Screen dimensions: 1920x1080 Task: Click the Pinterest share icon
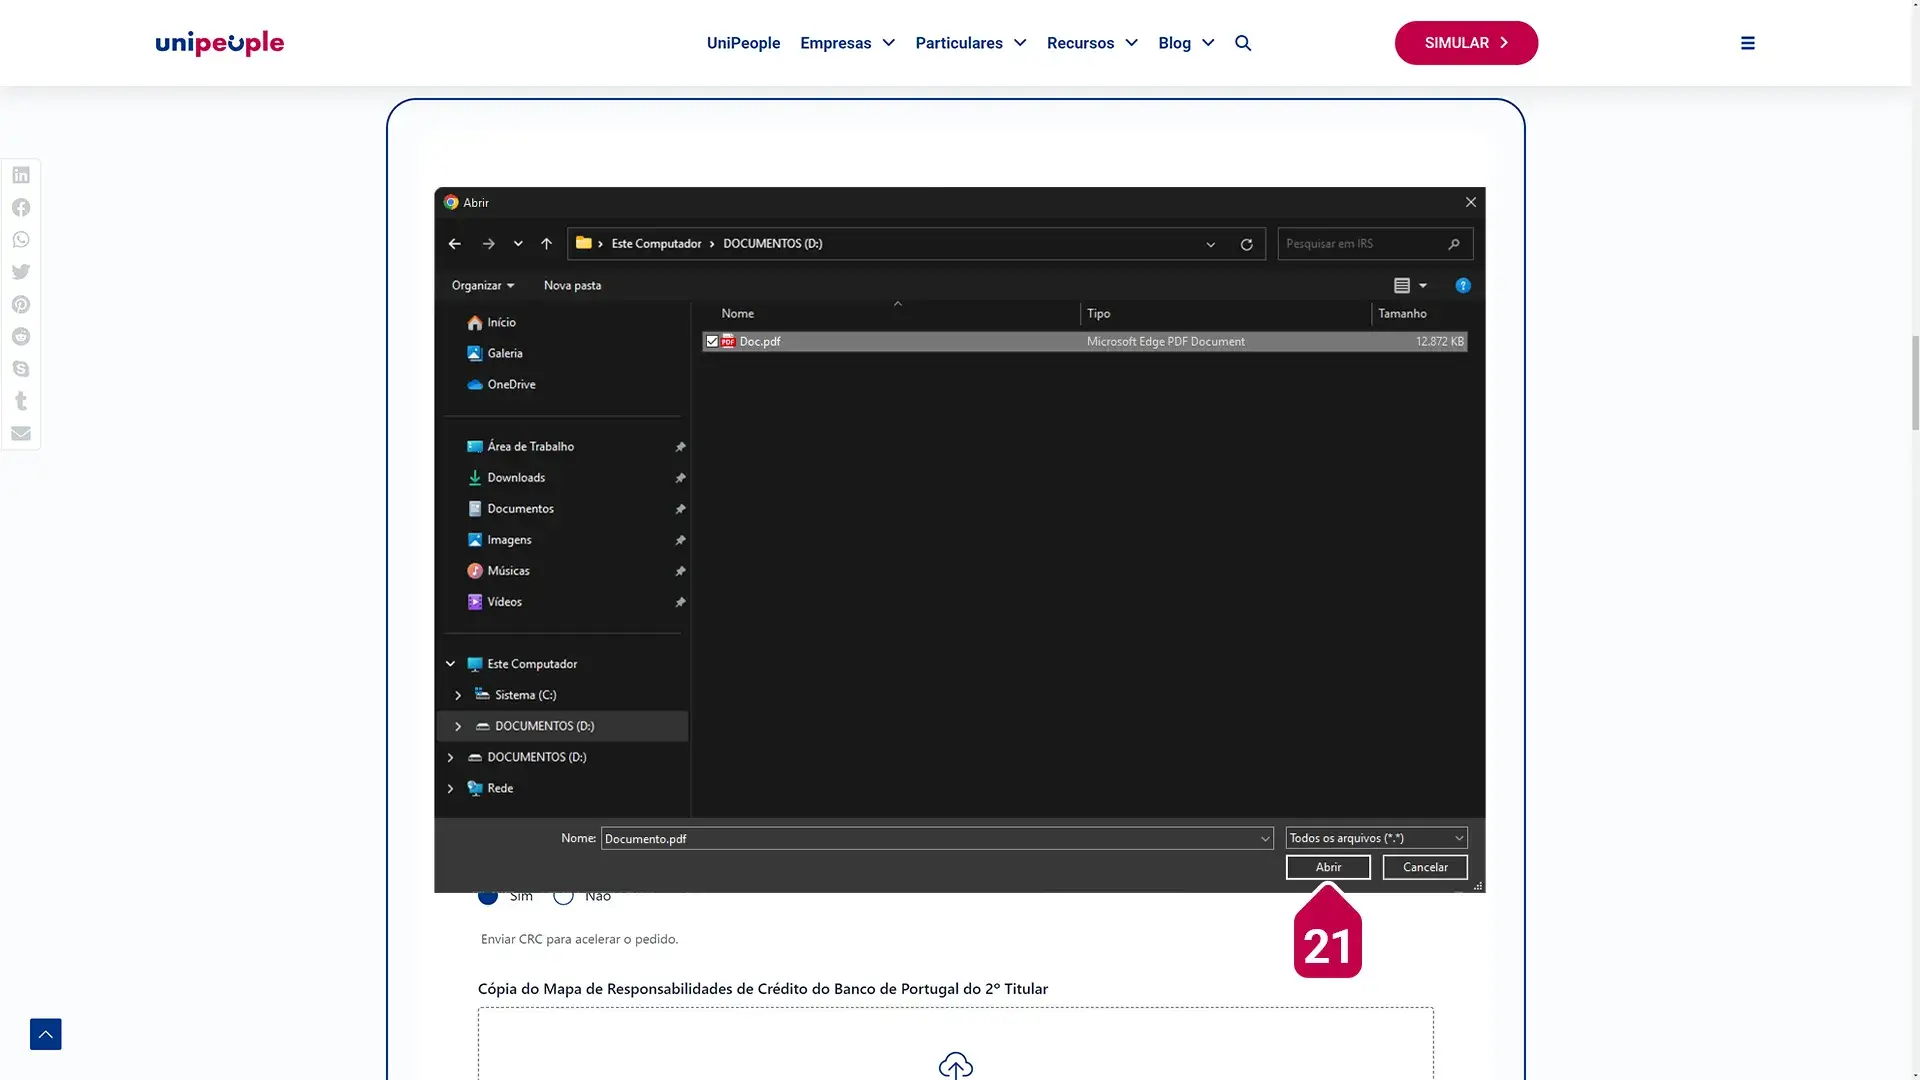click(x=21, y=304)
